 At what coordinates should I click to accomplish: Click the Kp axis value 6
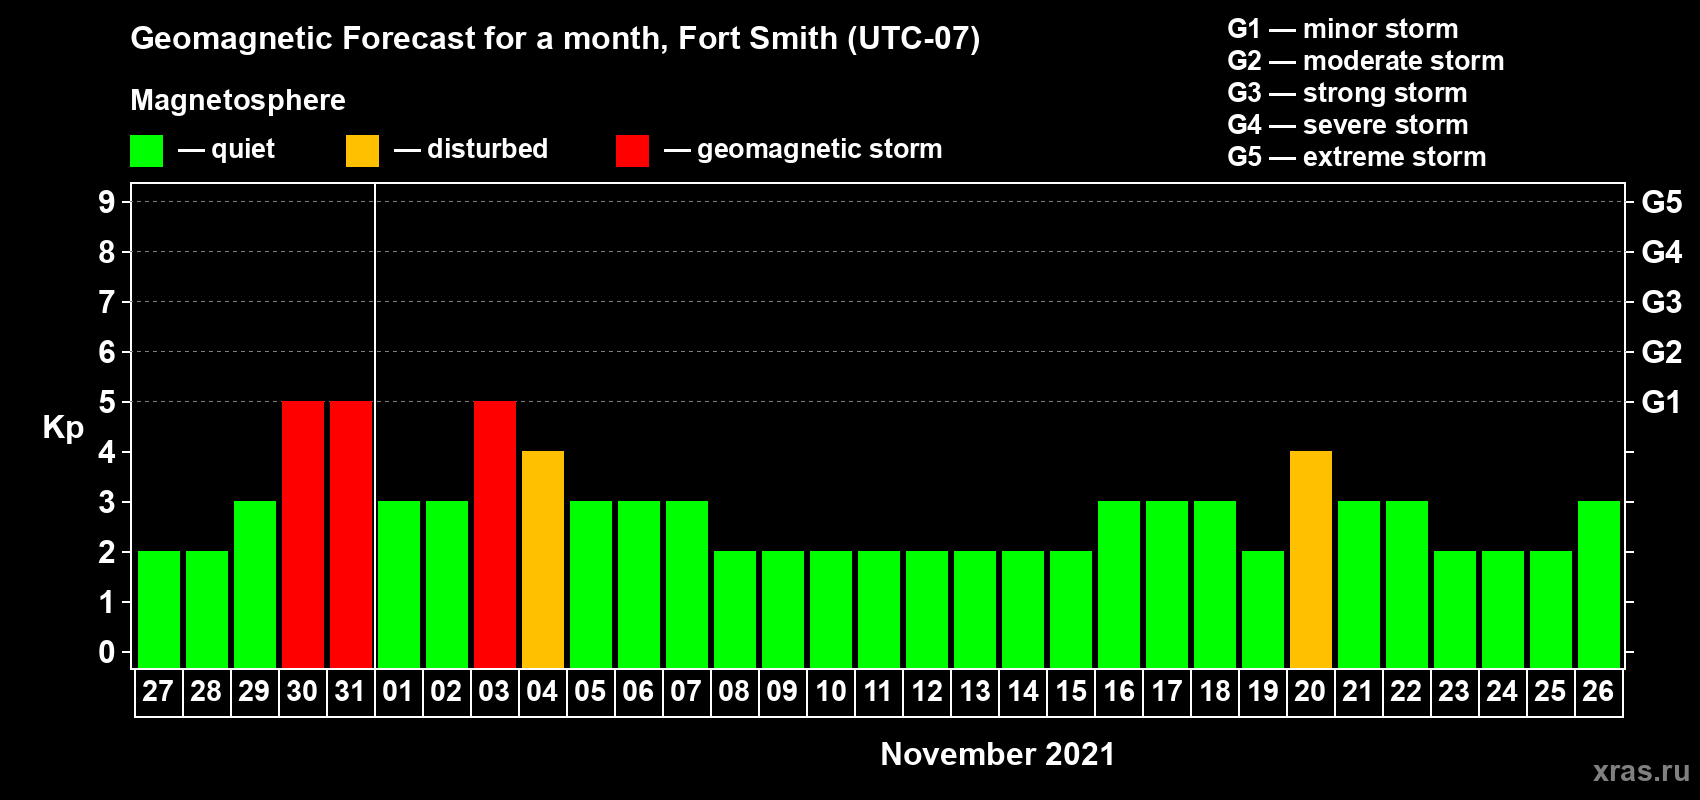107,352
